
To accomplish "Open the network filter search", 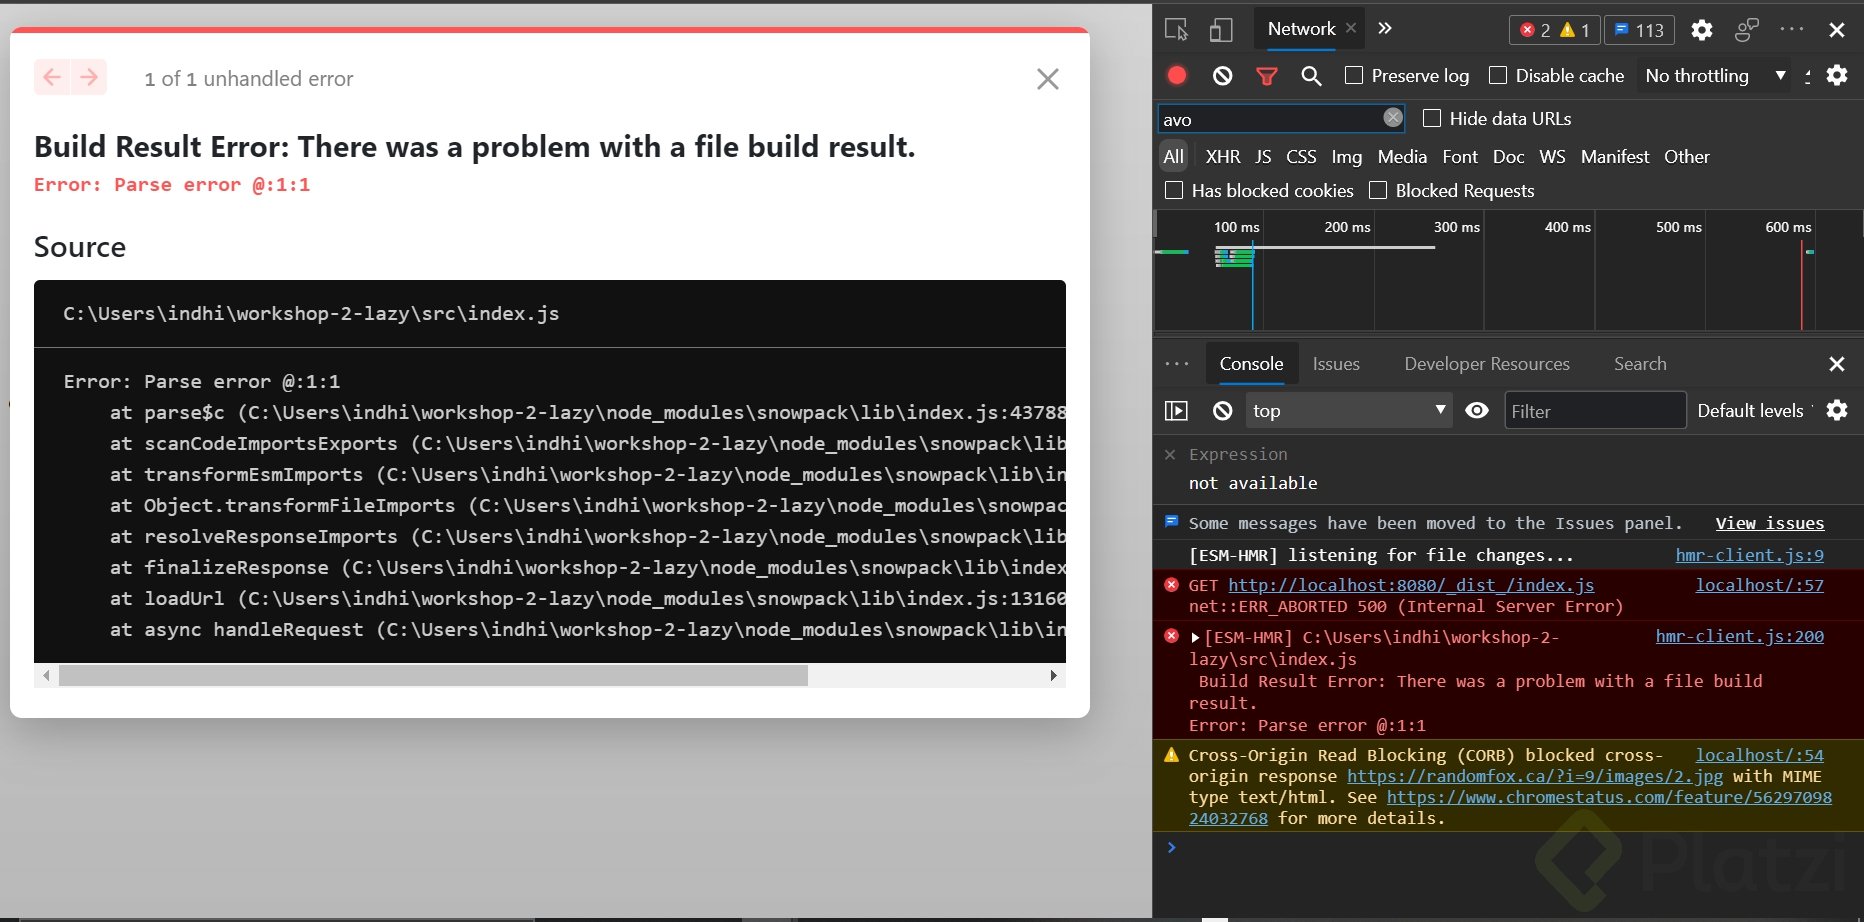I will coord(1311,75).
